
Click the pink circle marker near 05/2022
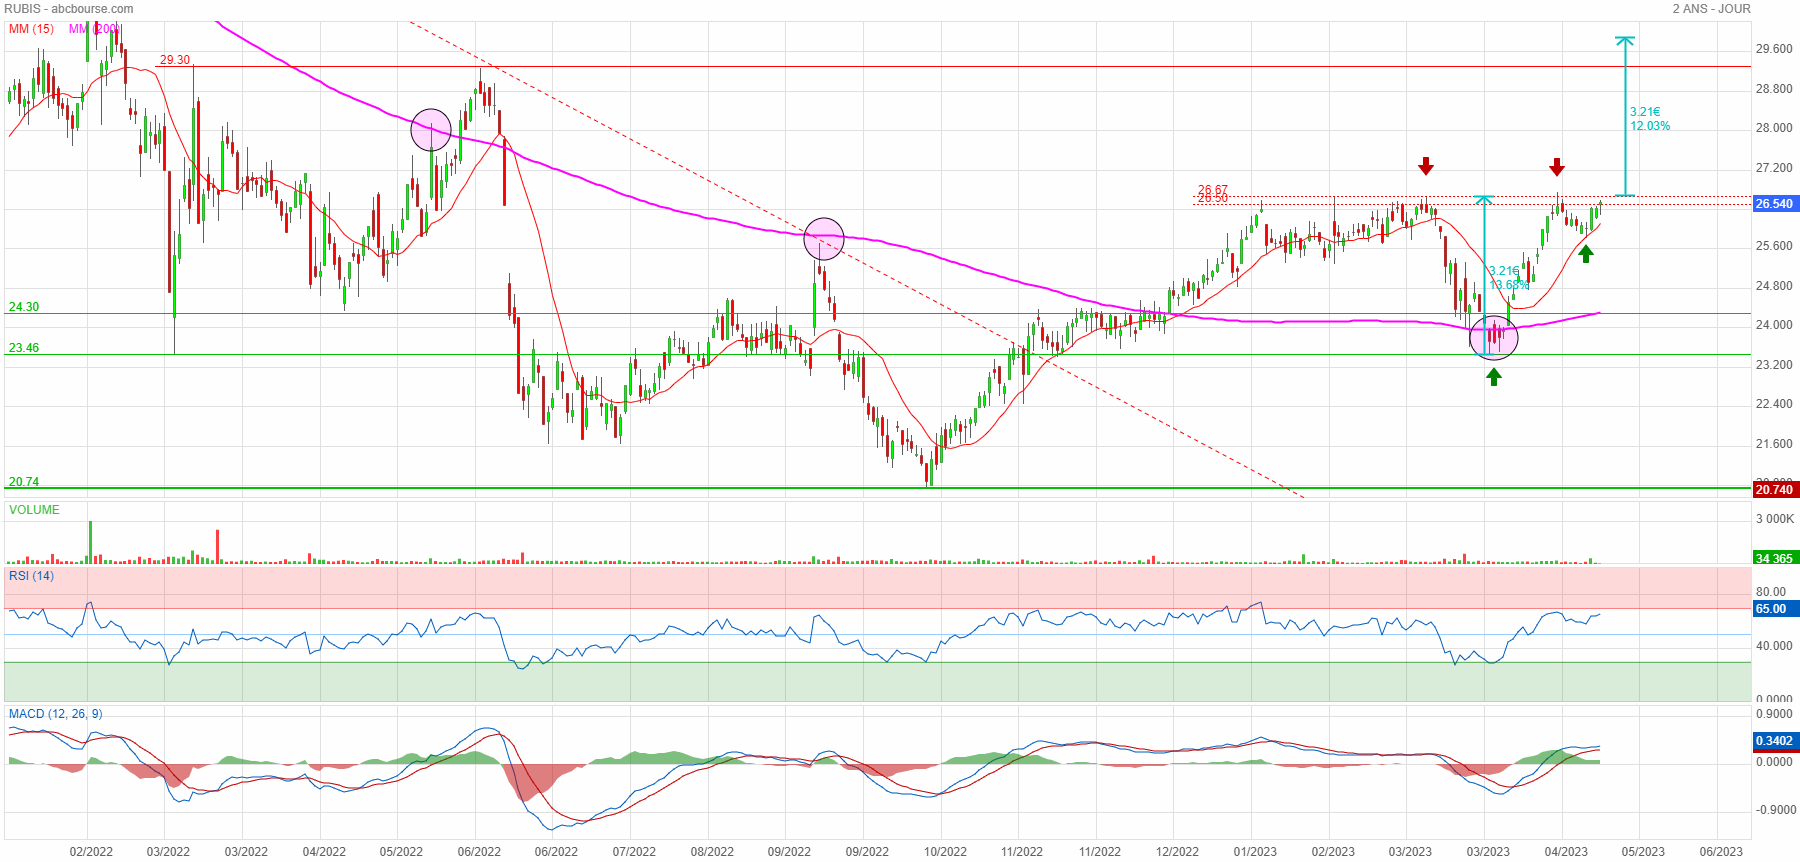(431, 130)
